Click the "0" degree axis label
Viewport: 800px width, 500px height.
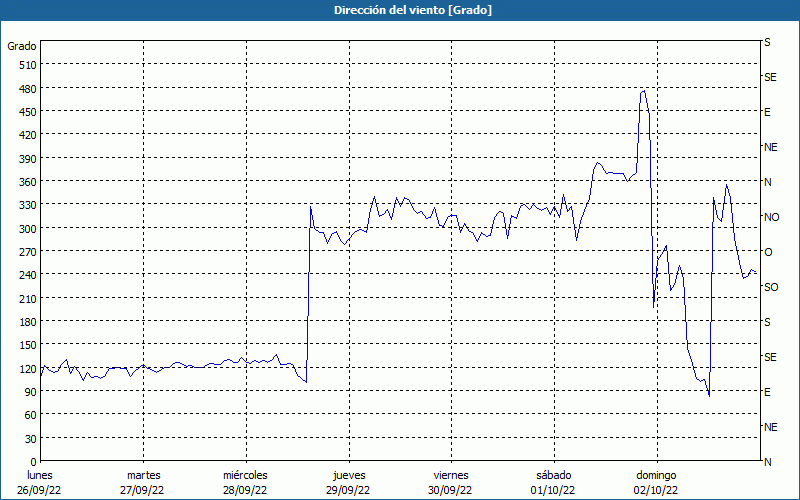point(34,462)
